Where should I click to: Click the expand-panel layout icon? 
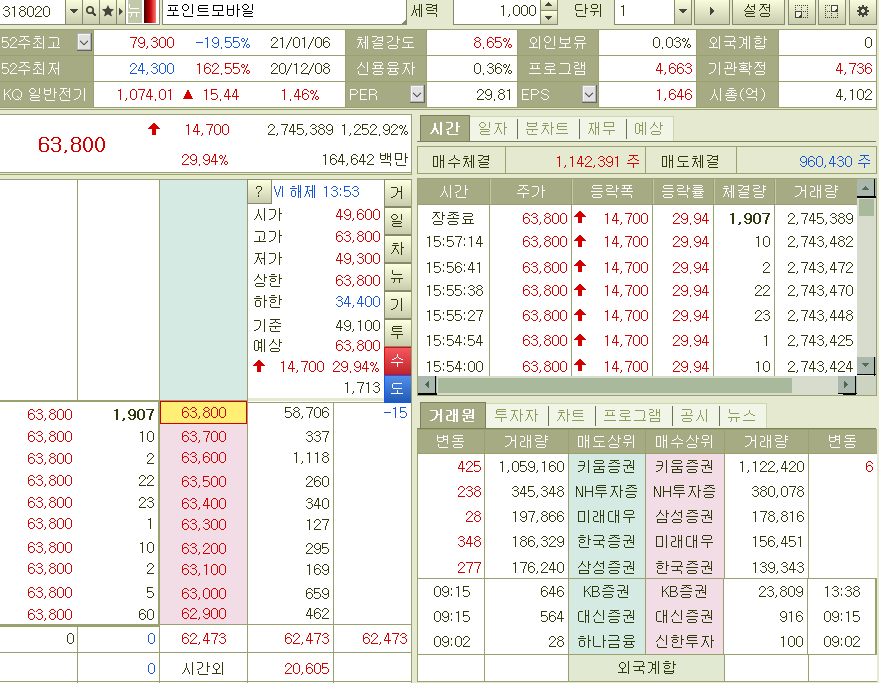831,11
